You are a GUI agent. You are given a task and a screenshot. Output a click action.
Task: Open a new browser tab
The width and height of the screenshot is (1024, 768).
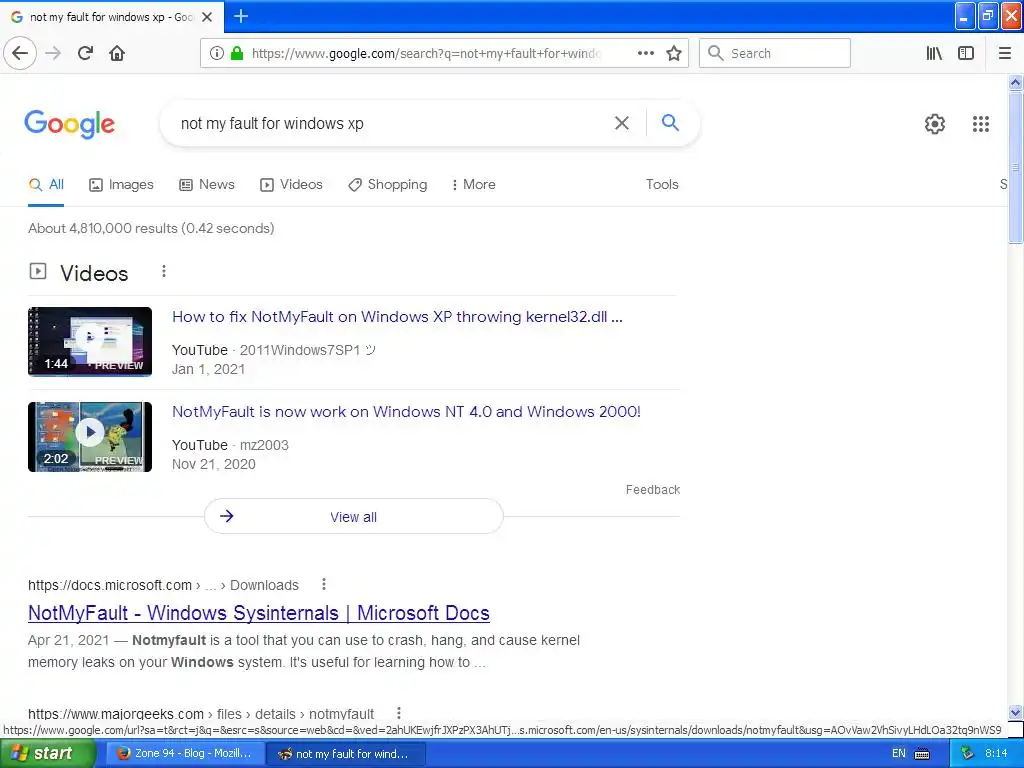(241, 16)
